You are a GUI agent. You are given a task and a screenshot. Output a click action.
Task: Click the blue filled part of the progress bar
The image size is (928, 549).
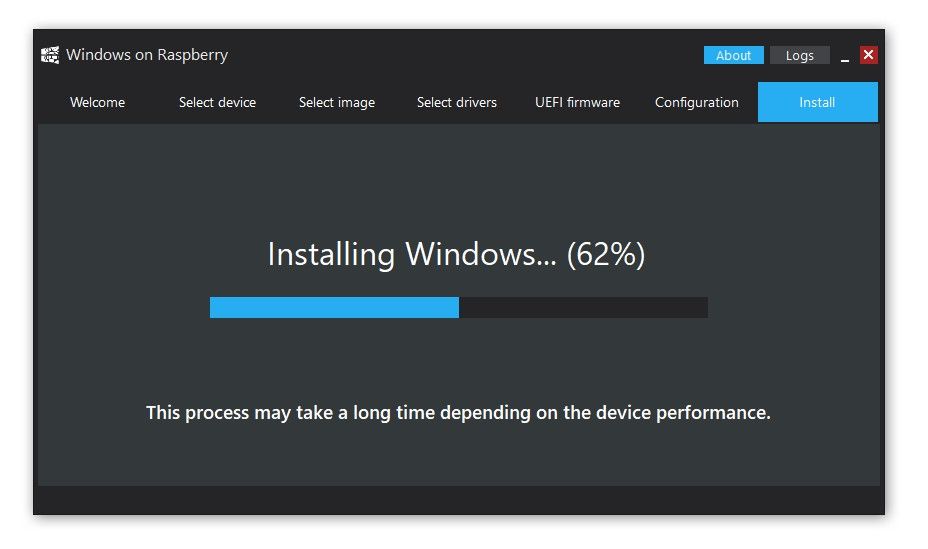click(334, 307)
